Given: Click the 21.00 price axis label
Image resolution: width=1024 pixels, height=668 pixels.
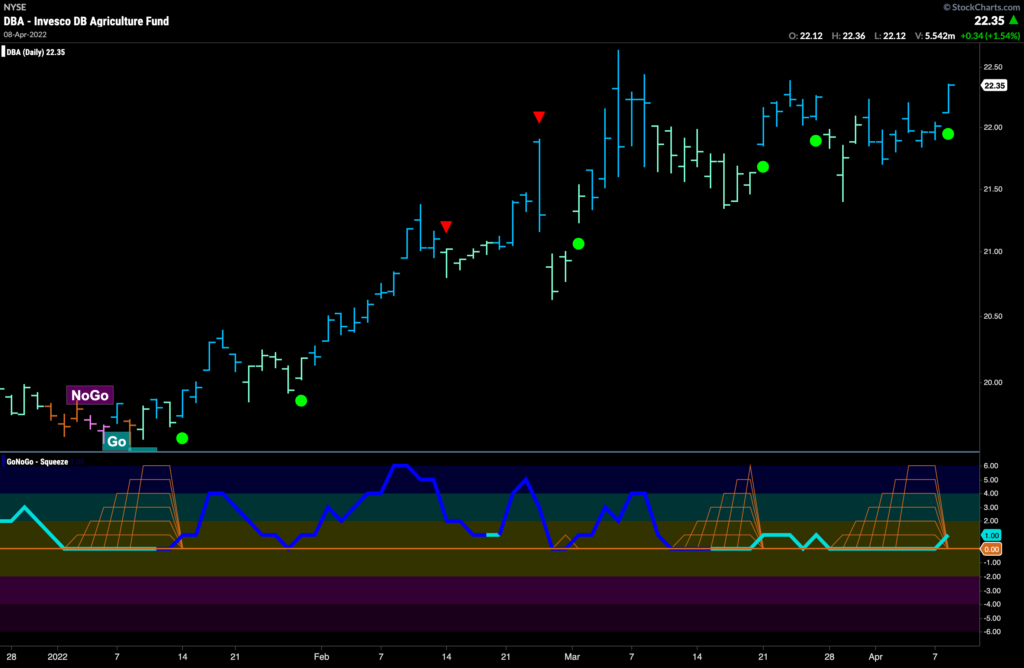Looking at the screenshot, I should [x=993, y=251].
